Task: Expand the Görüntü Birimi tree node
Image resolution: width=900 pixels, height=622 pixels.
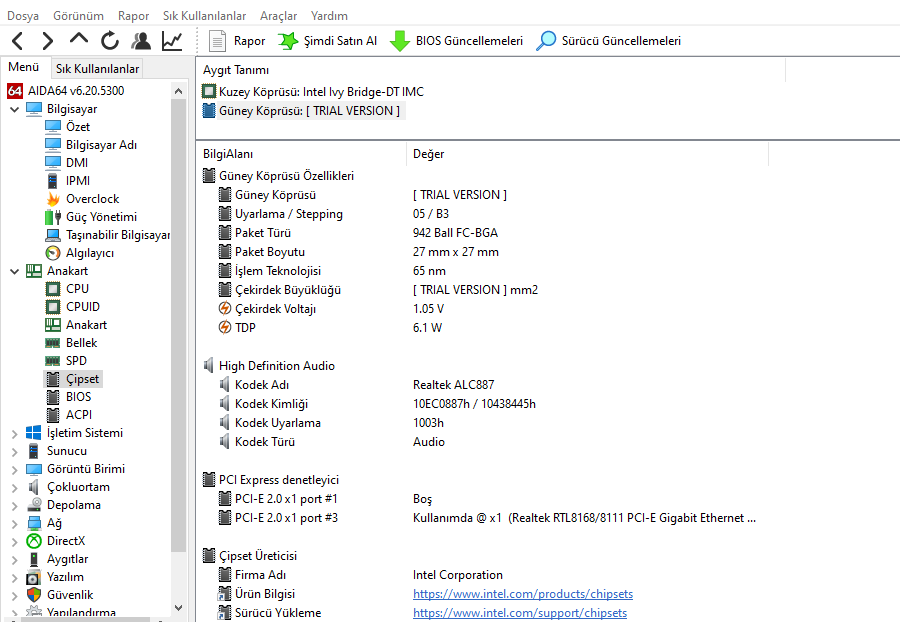Action: pyautogui.click(x=15, y=469)
